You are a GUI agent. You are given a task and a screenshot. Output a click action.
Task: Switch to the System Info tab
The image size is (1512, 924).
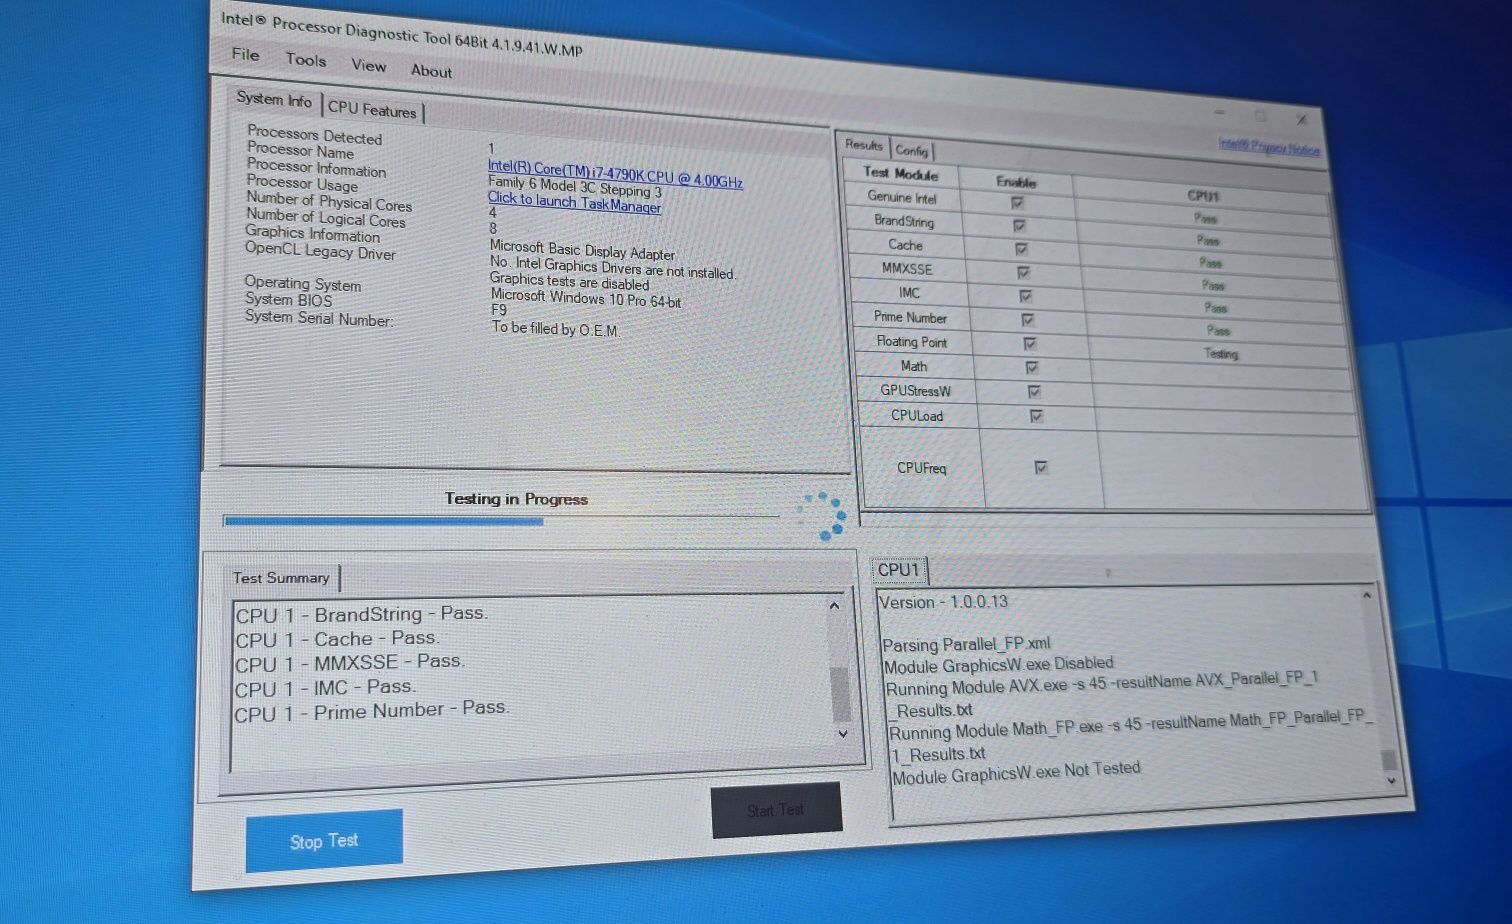click(274, 100)
